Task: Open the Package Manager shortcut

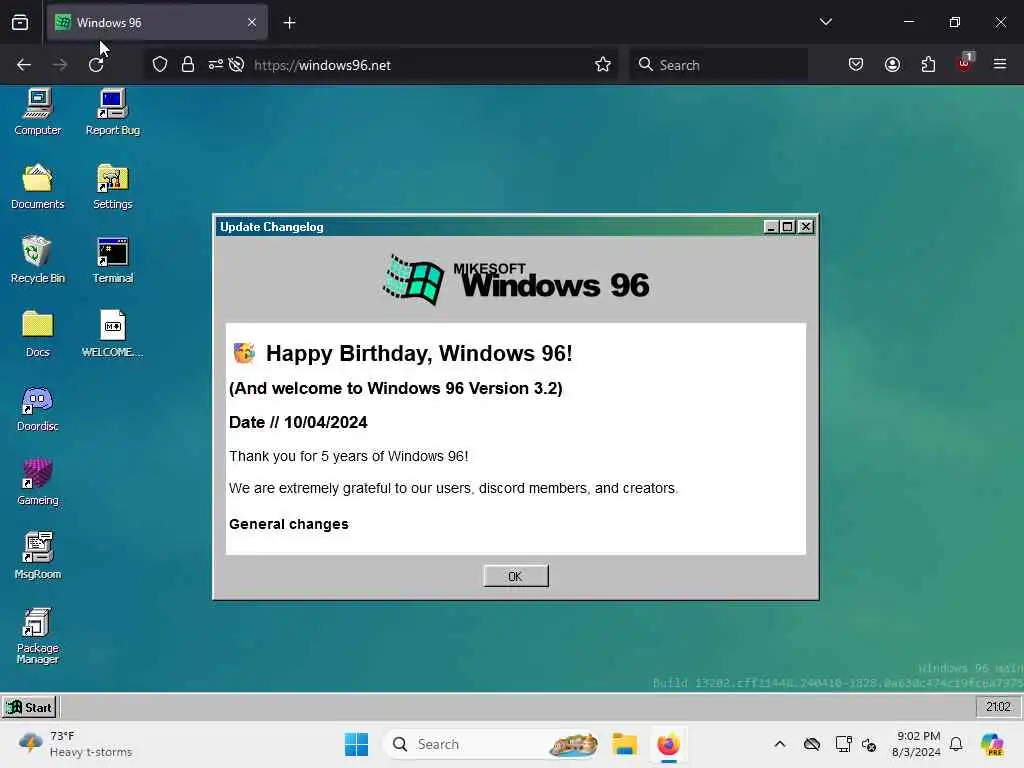Action: 38,635
